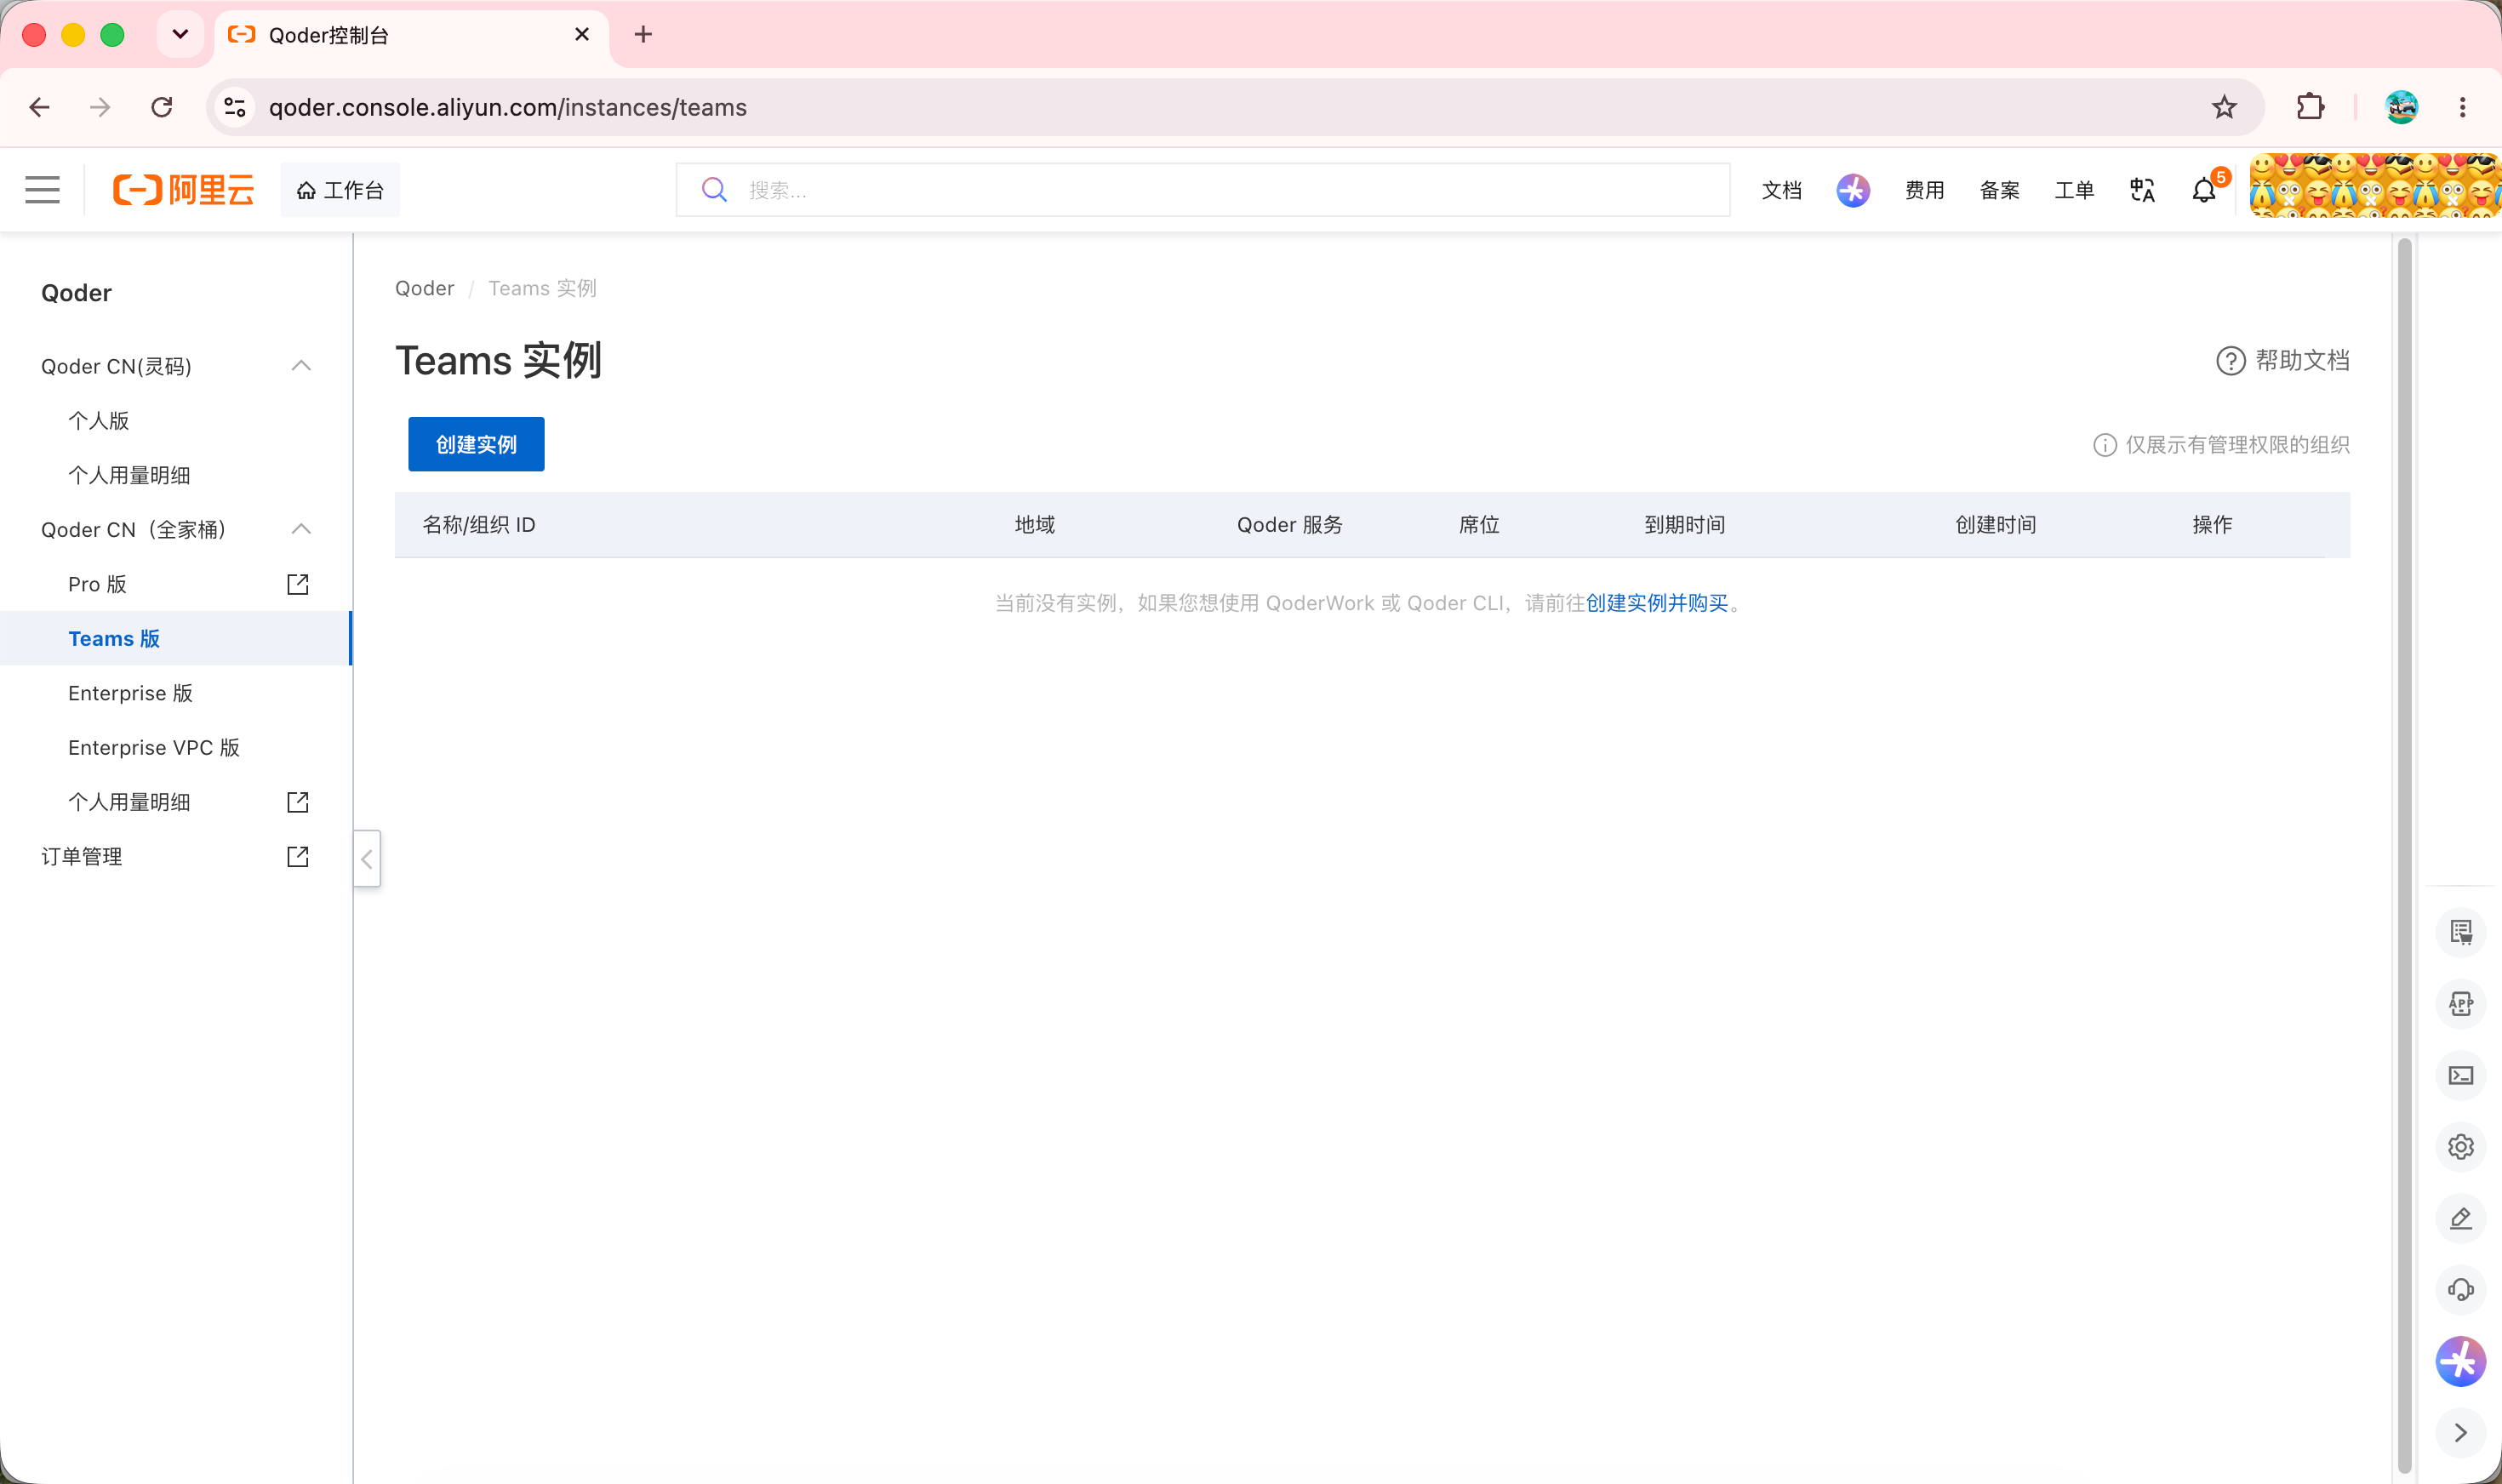Open the API tool icon in right rail

[x=2461, y=1004]
